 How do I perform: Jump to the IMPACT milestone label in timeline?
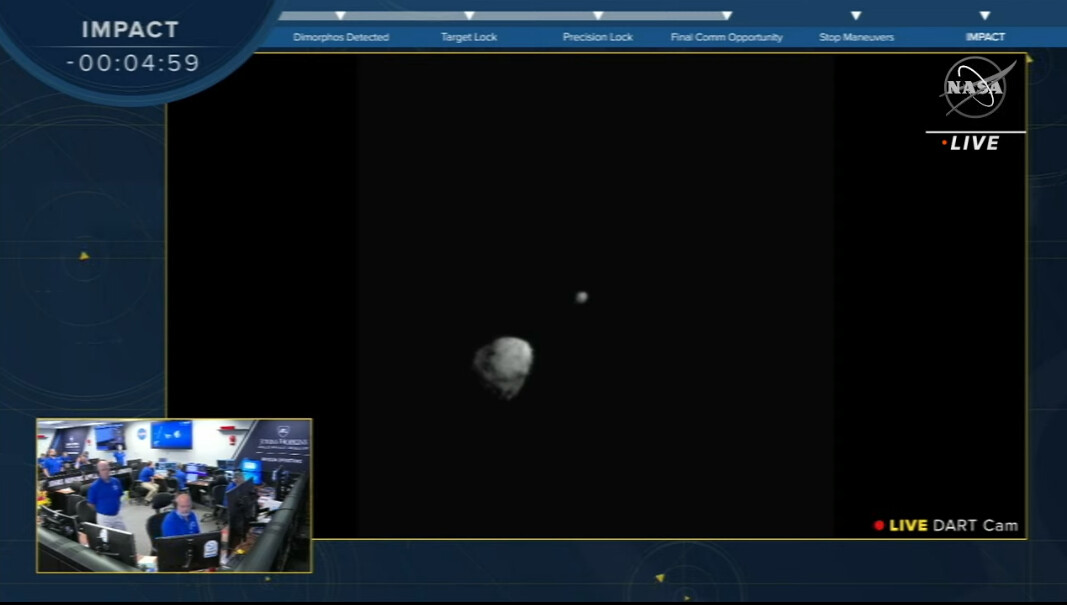tap(985, 37)
